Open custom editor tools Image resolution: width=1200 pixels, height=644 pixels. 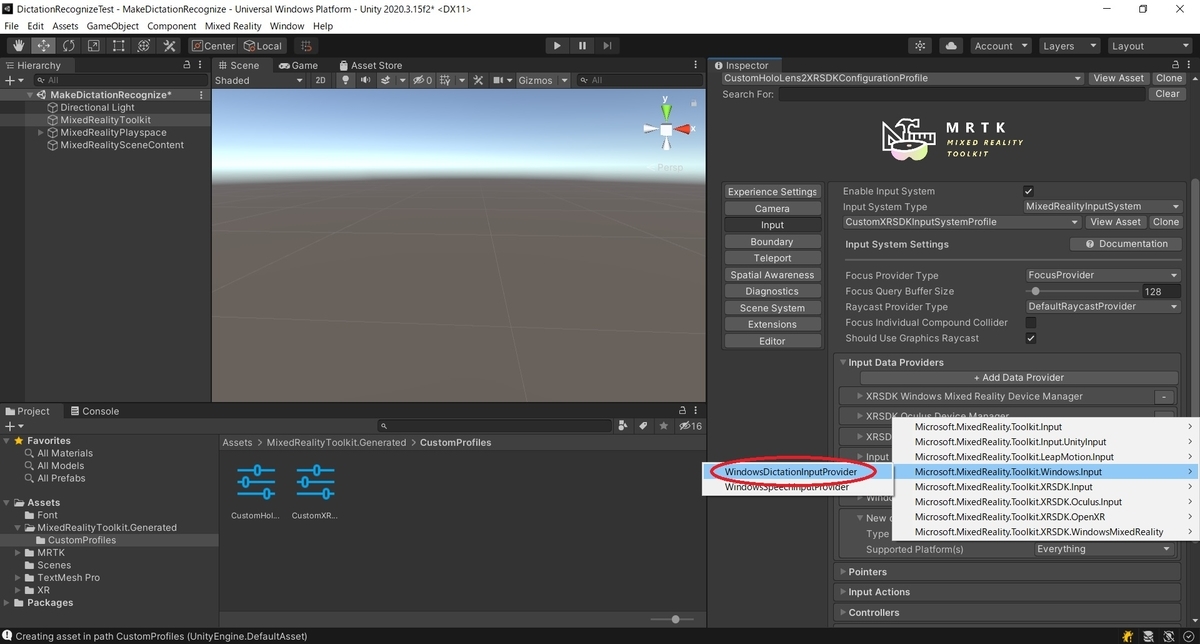point(169,46)
